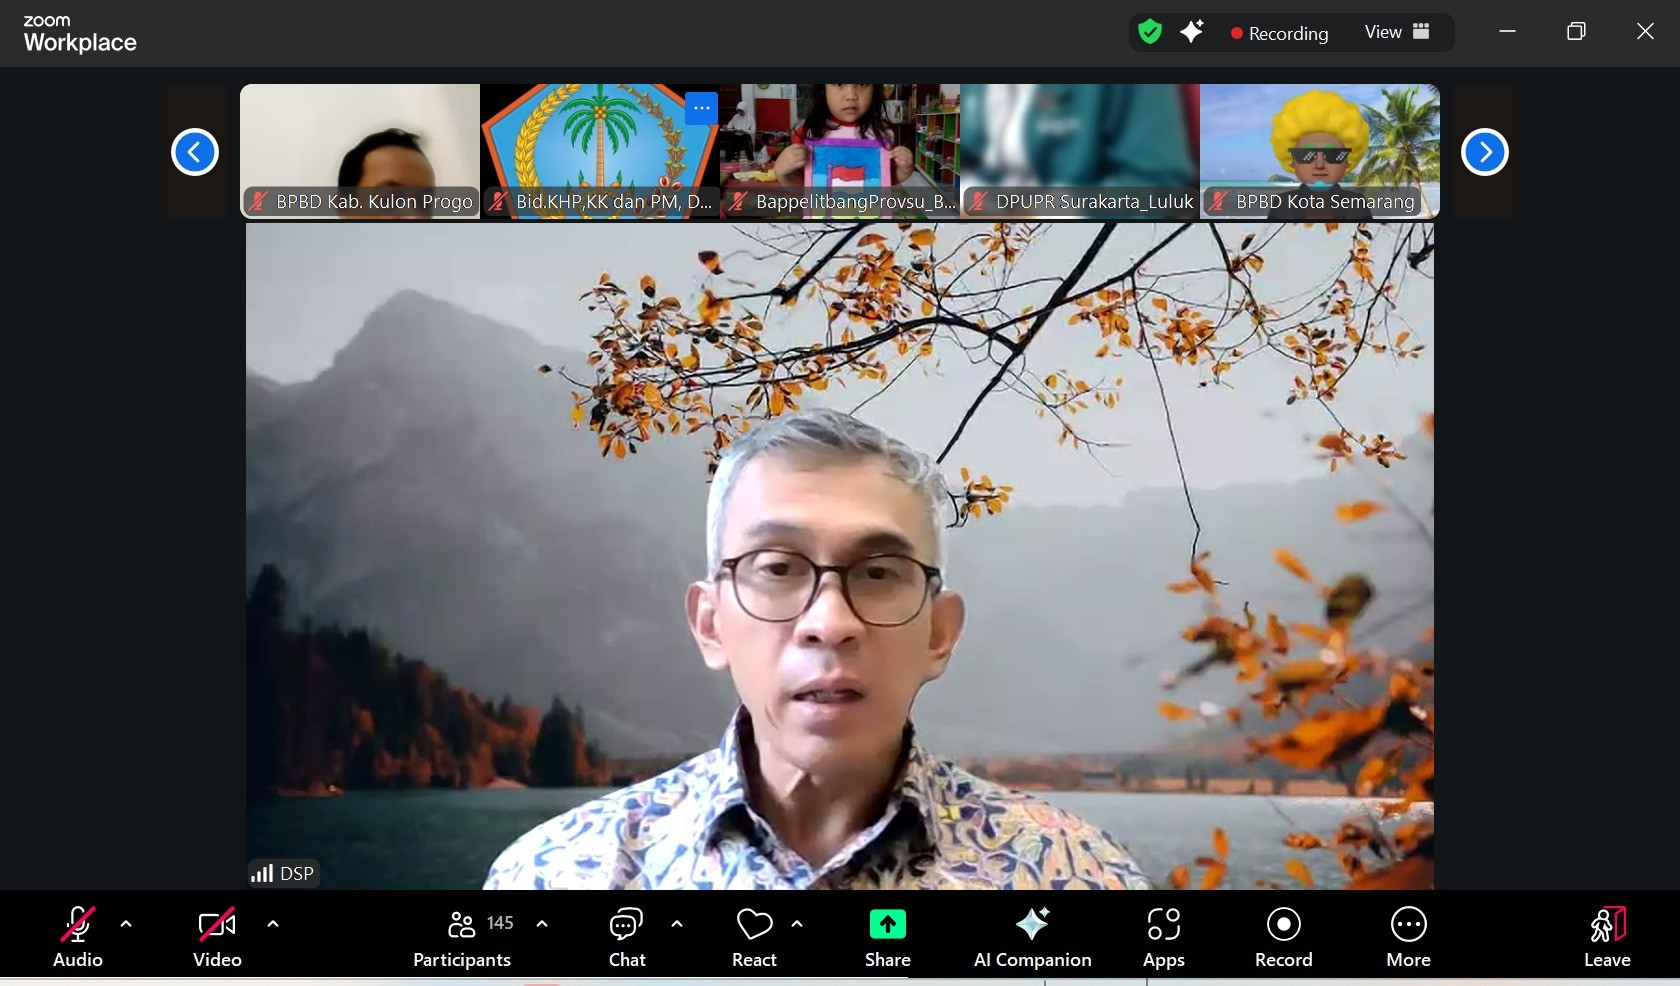Click muted mic icon on BPBD Kab. Kulon Progo
Image resolution: width=1680 pixels, height=986 pixels.
(x=258, y=201)
